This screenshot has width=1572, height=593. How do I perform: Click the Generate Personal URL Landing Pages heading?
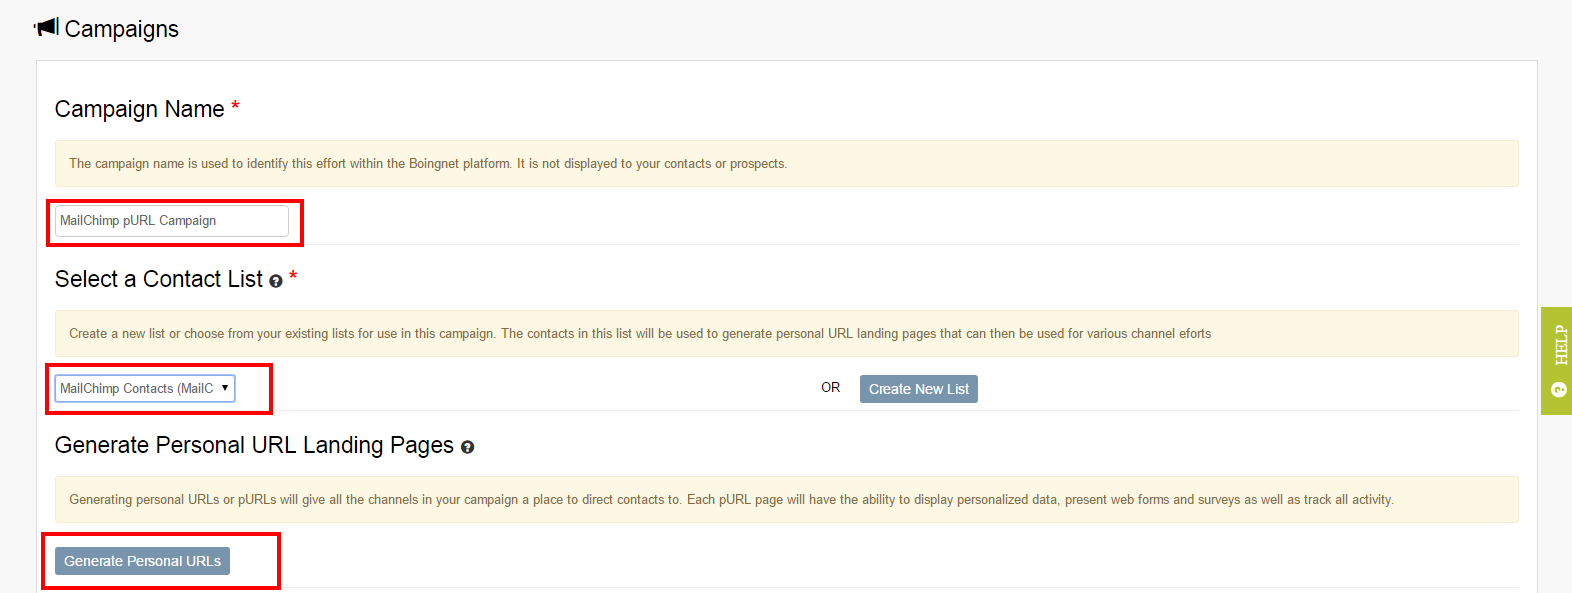point(254,445)
